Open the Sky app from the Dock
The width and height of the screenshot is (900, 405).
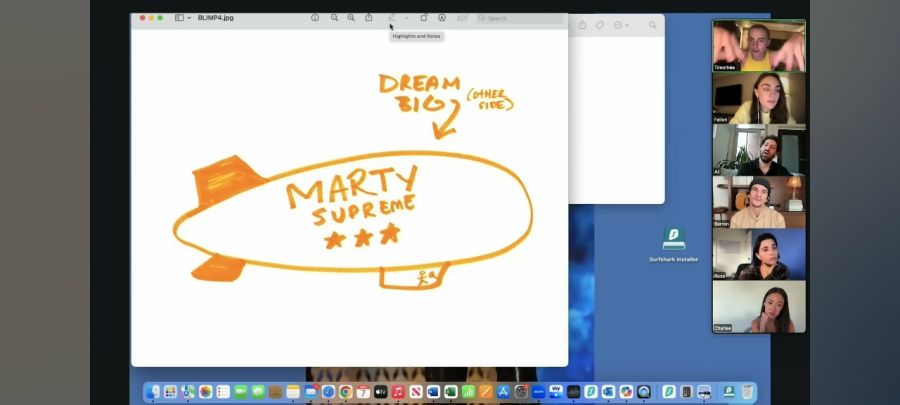coord(556,392)
